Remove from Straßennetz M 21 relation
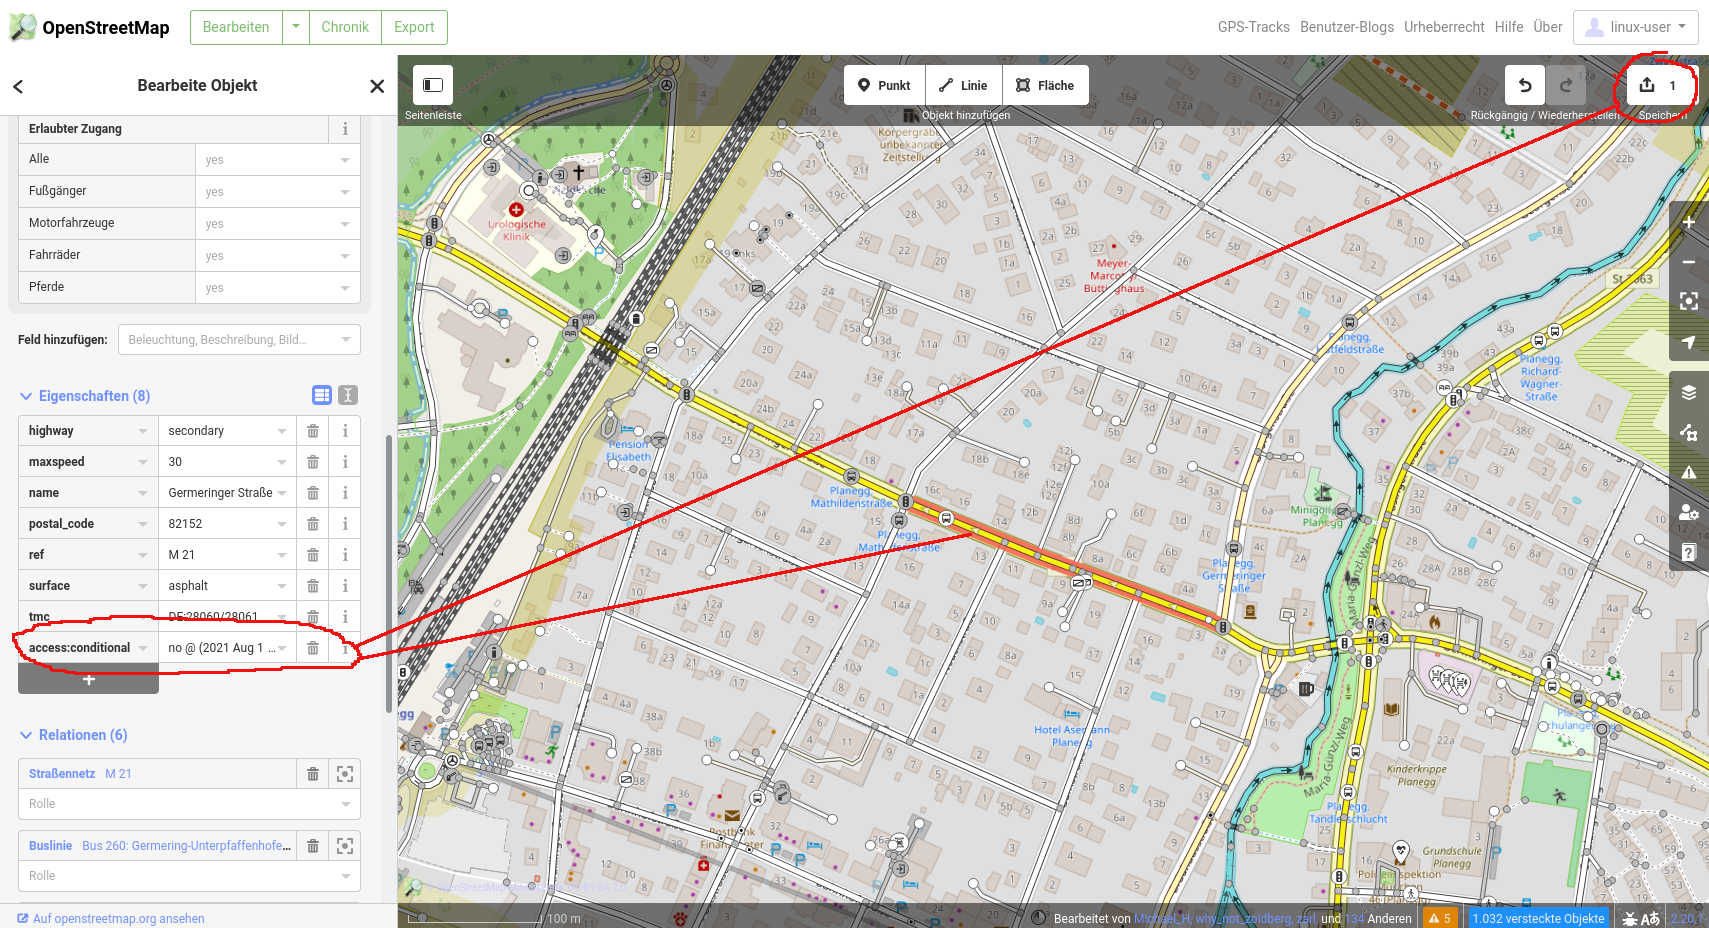1709x928 pixels. [313, 774]
